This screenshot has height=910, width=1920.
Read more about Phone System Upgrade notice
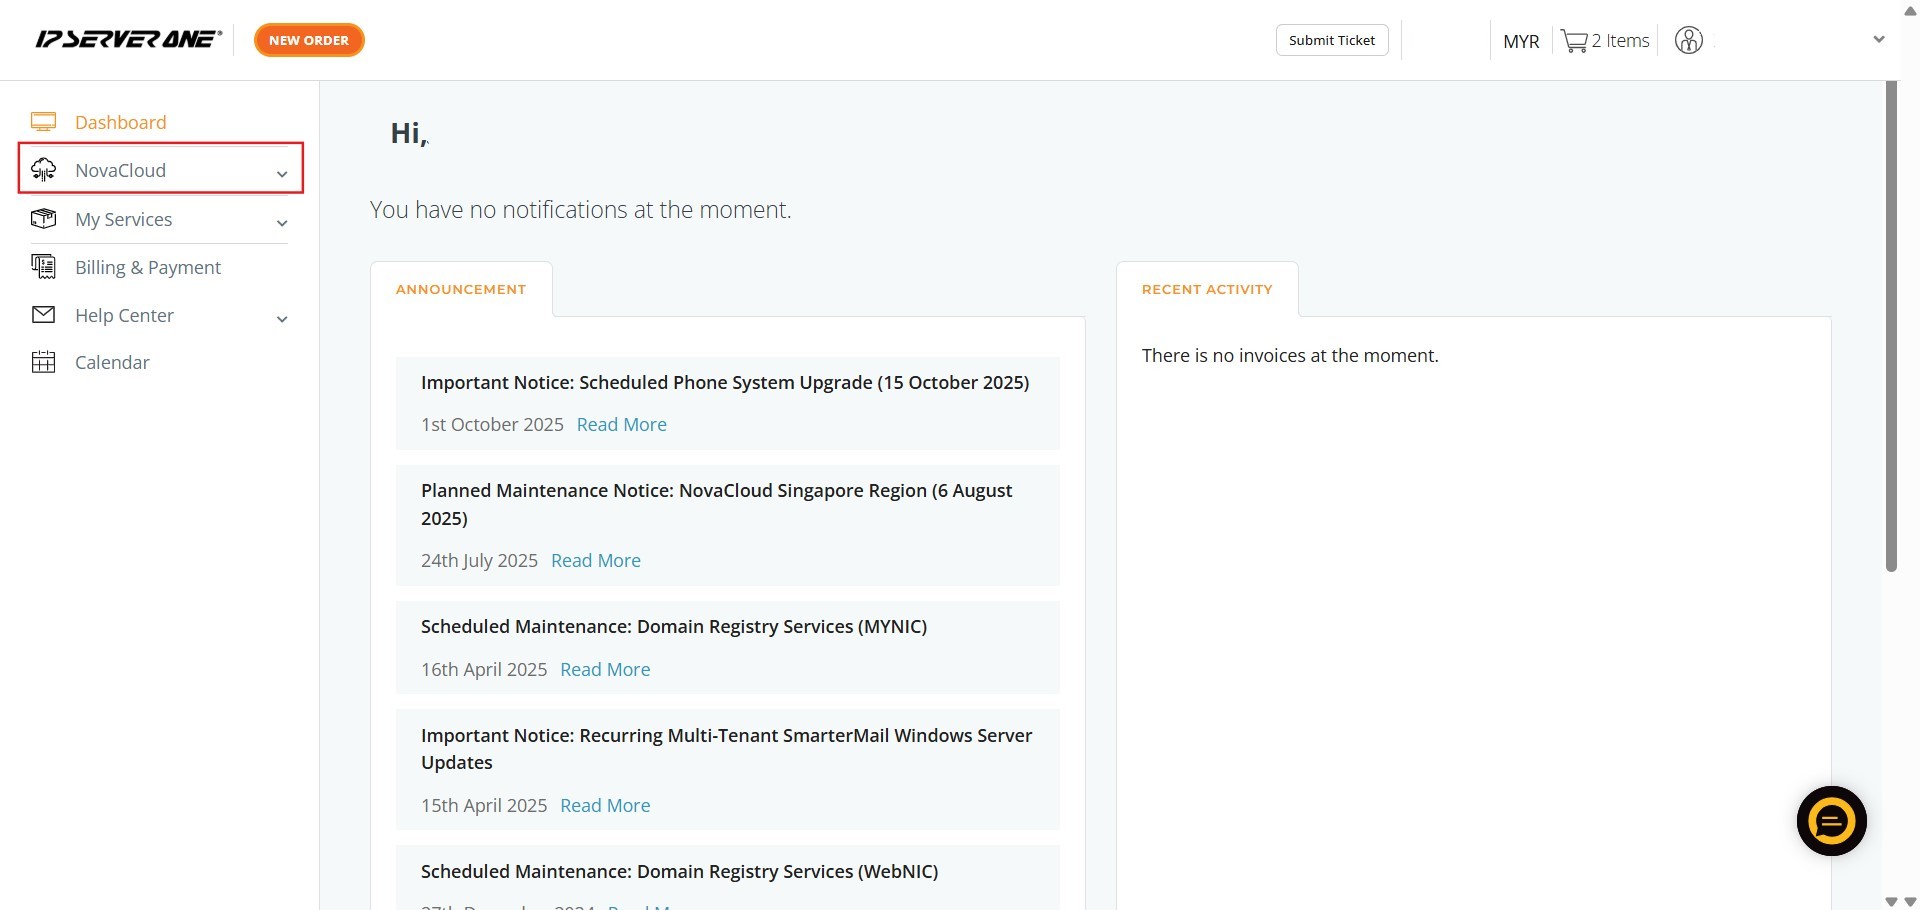(621, 424)
